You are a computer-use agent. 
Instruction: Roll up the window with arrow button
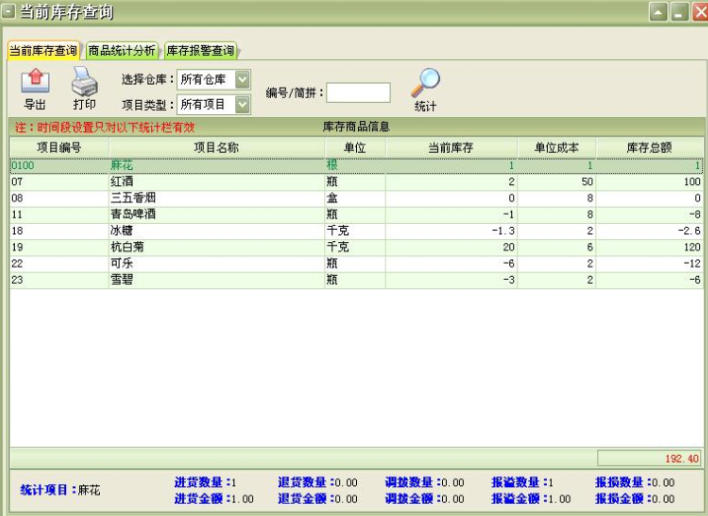point(658,12)
